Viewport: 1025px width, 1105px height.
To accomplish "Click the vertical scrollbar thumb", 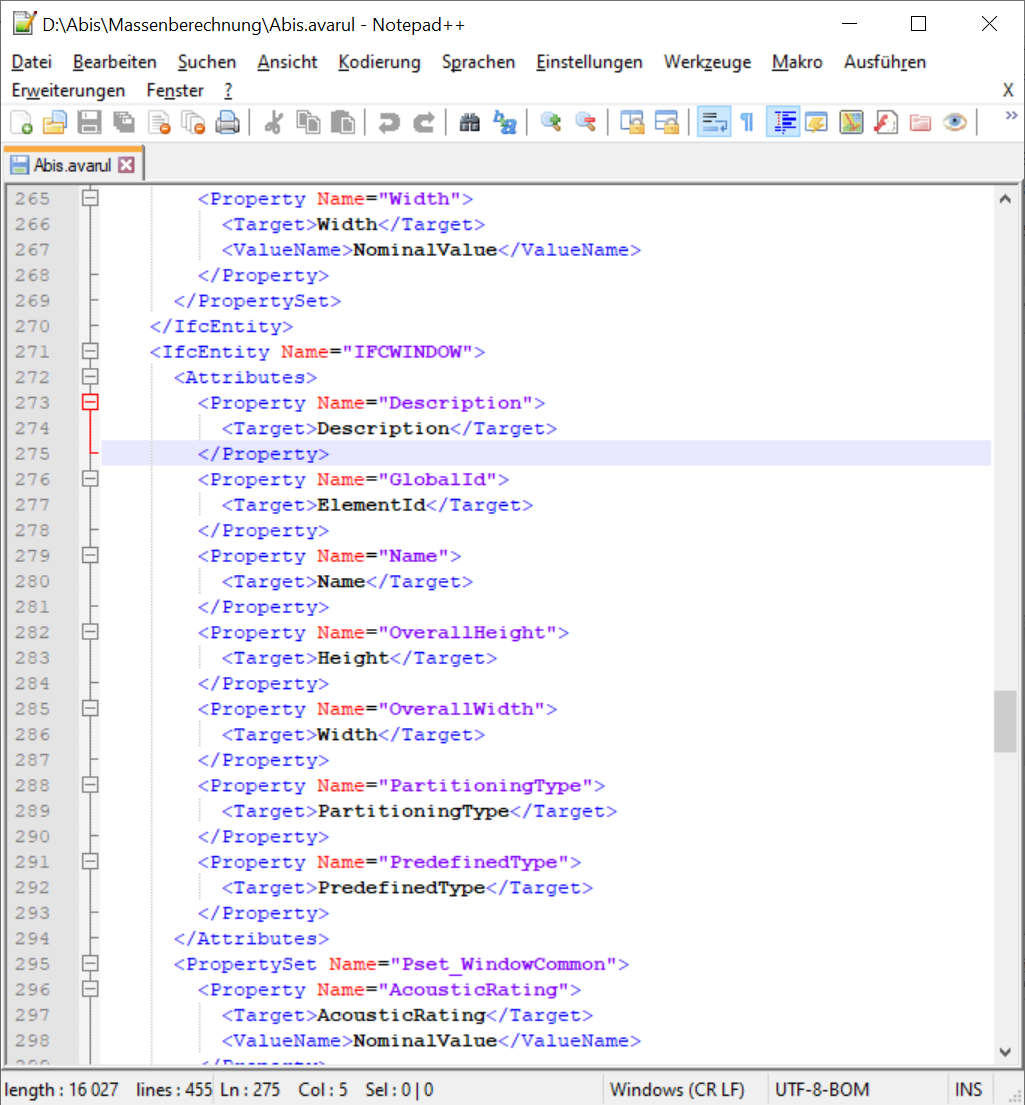I will coord(1005,722).
